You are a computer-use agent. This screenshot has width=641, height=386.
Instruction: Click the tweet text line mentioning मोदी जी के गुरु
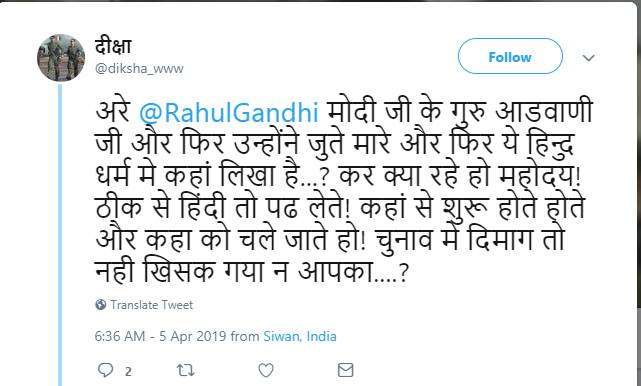[x=344, y=112]
